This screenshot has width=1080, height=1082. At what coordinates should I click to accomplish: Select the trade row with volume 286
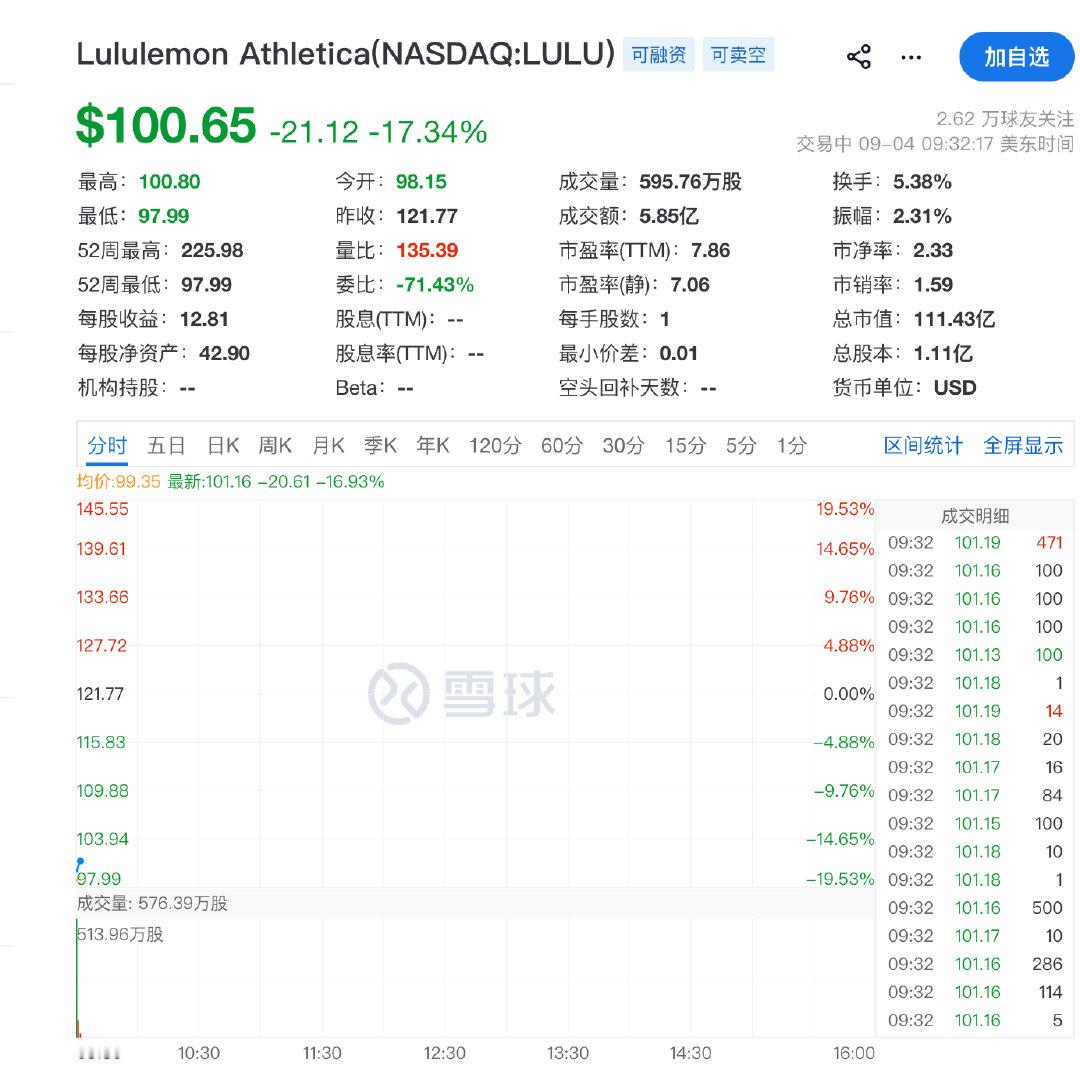click(x=974, y=963)
